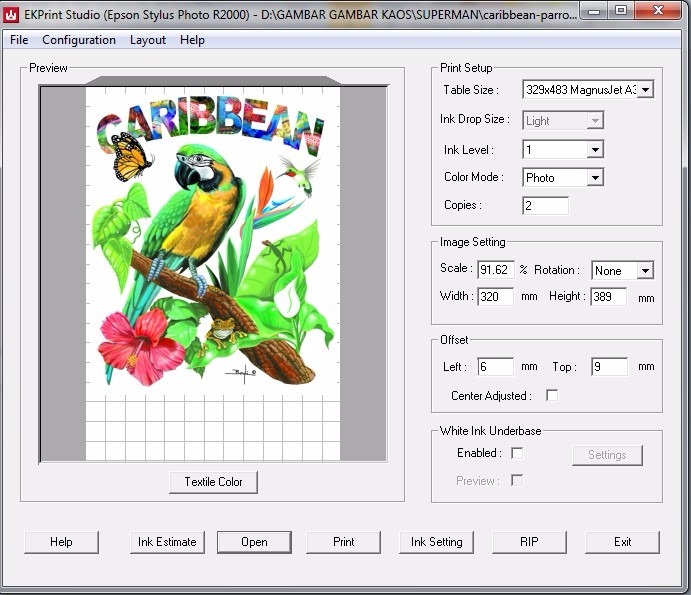Expand the Color Mode dropdown
The width and height of the screenshot is (691, 595).
[x=595, y=178]
